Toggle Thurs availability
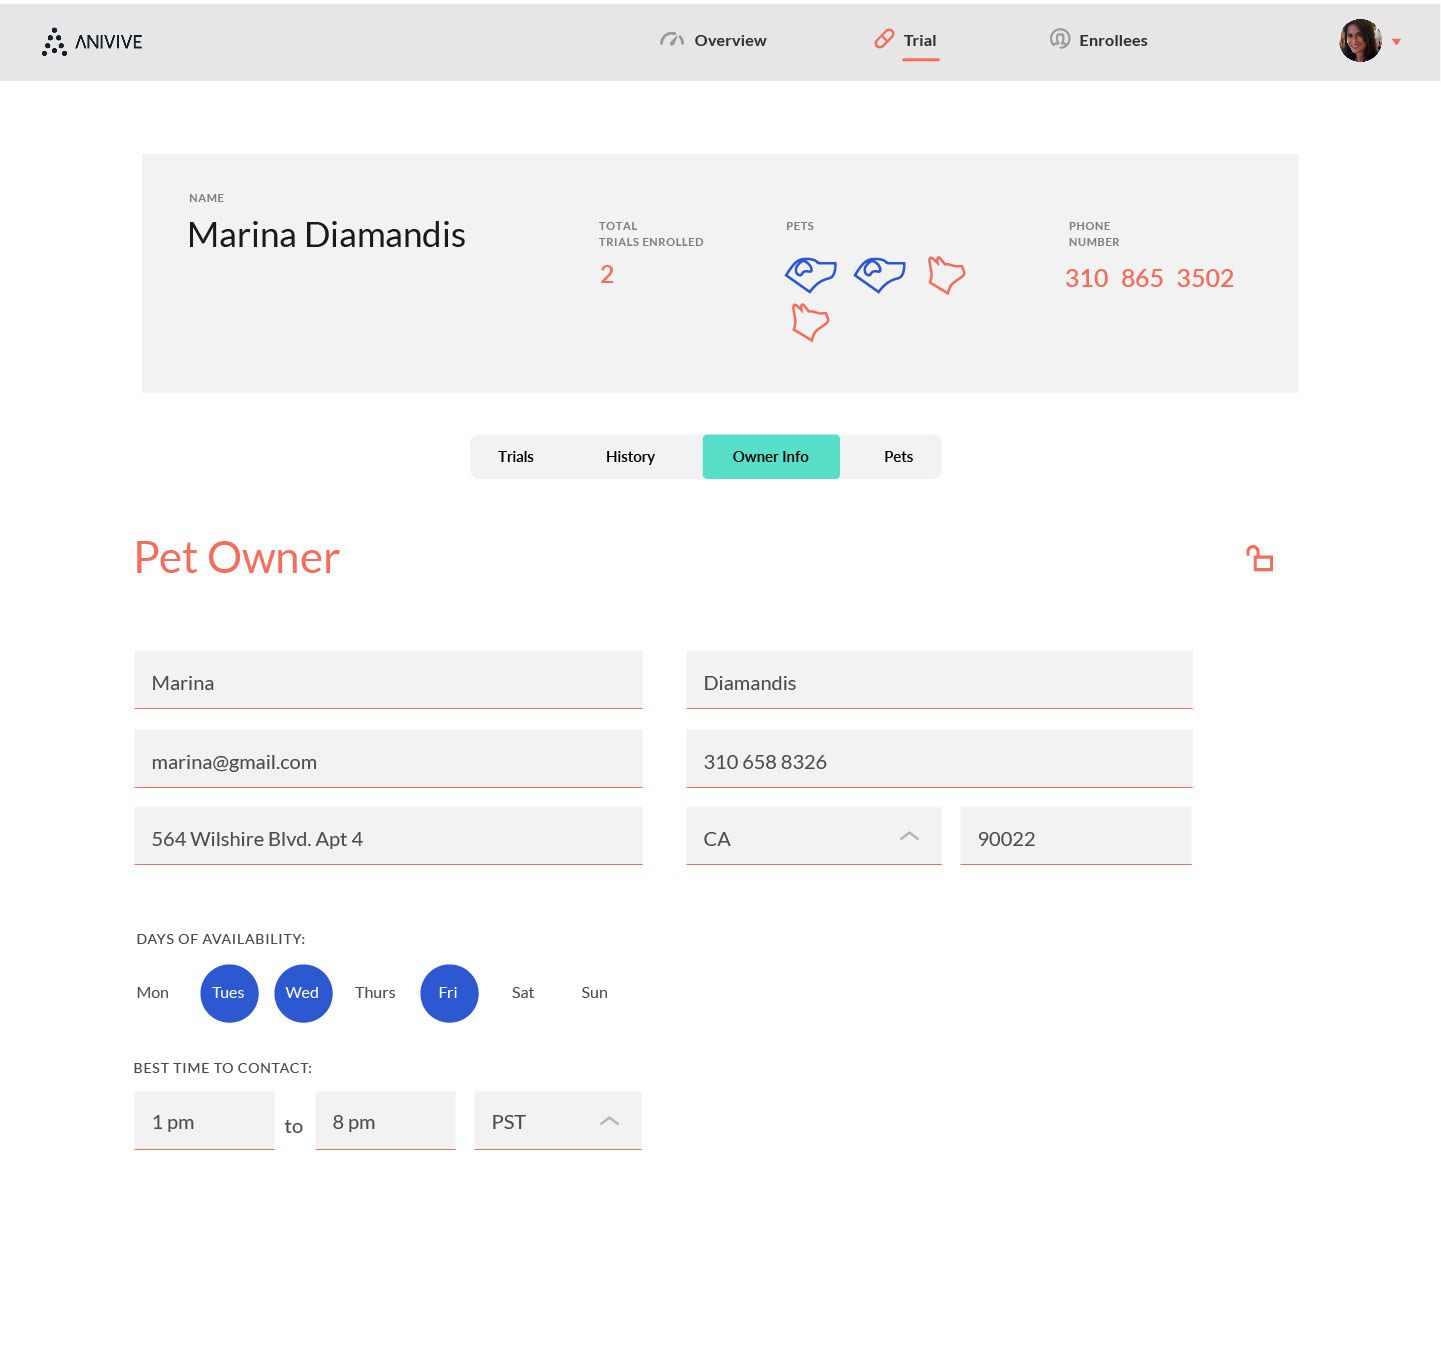The height and width of the screenshot is (1349, 1441). 376,993
